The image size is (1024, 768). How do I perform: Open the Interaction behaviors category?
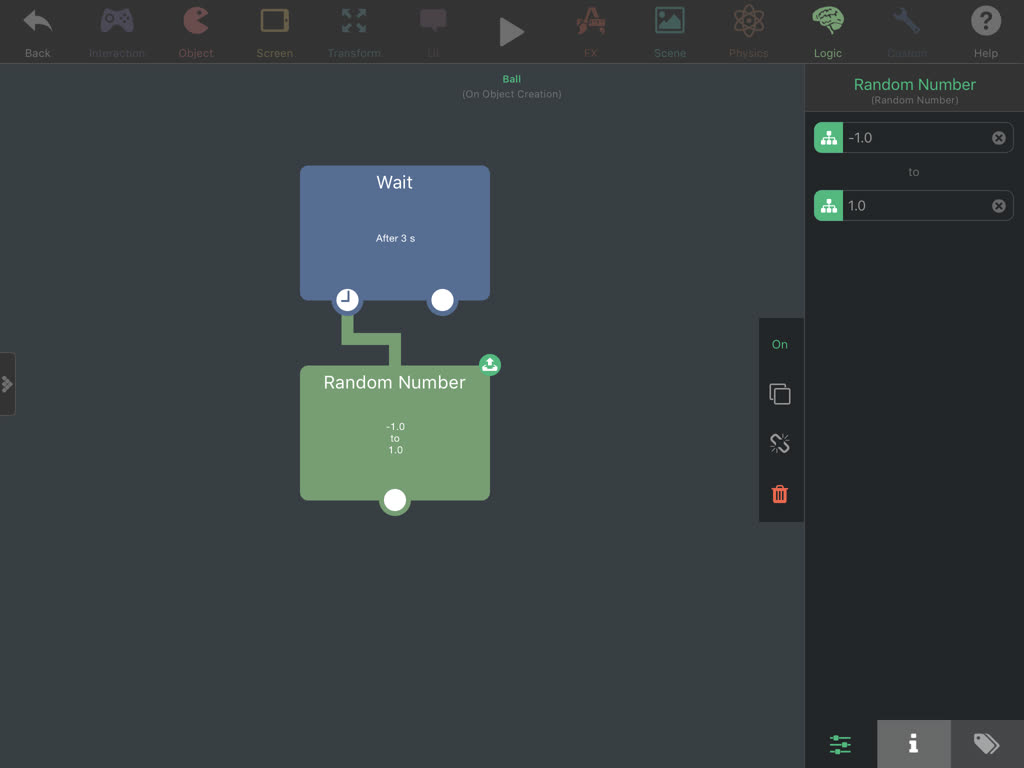[117, 31]
